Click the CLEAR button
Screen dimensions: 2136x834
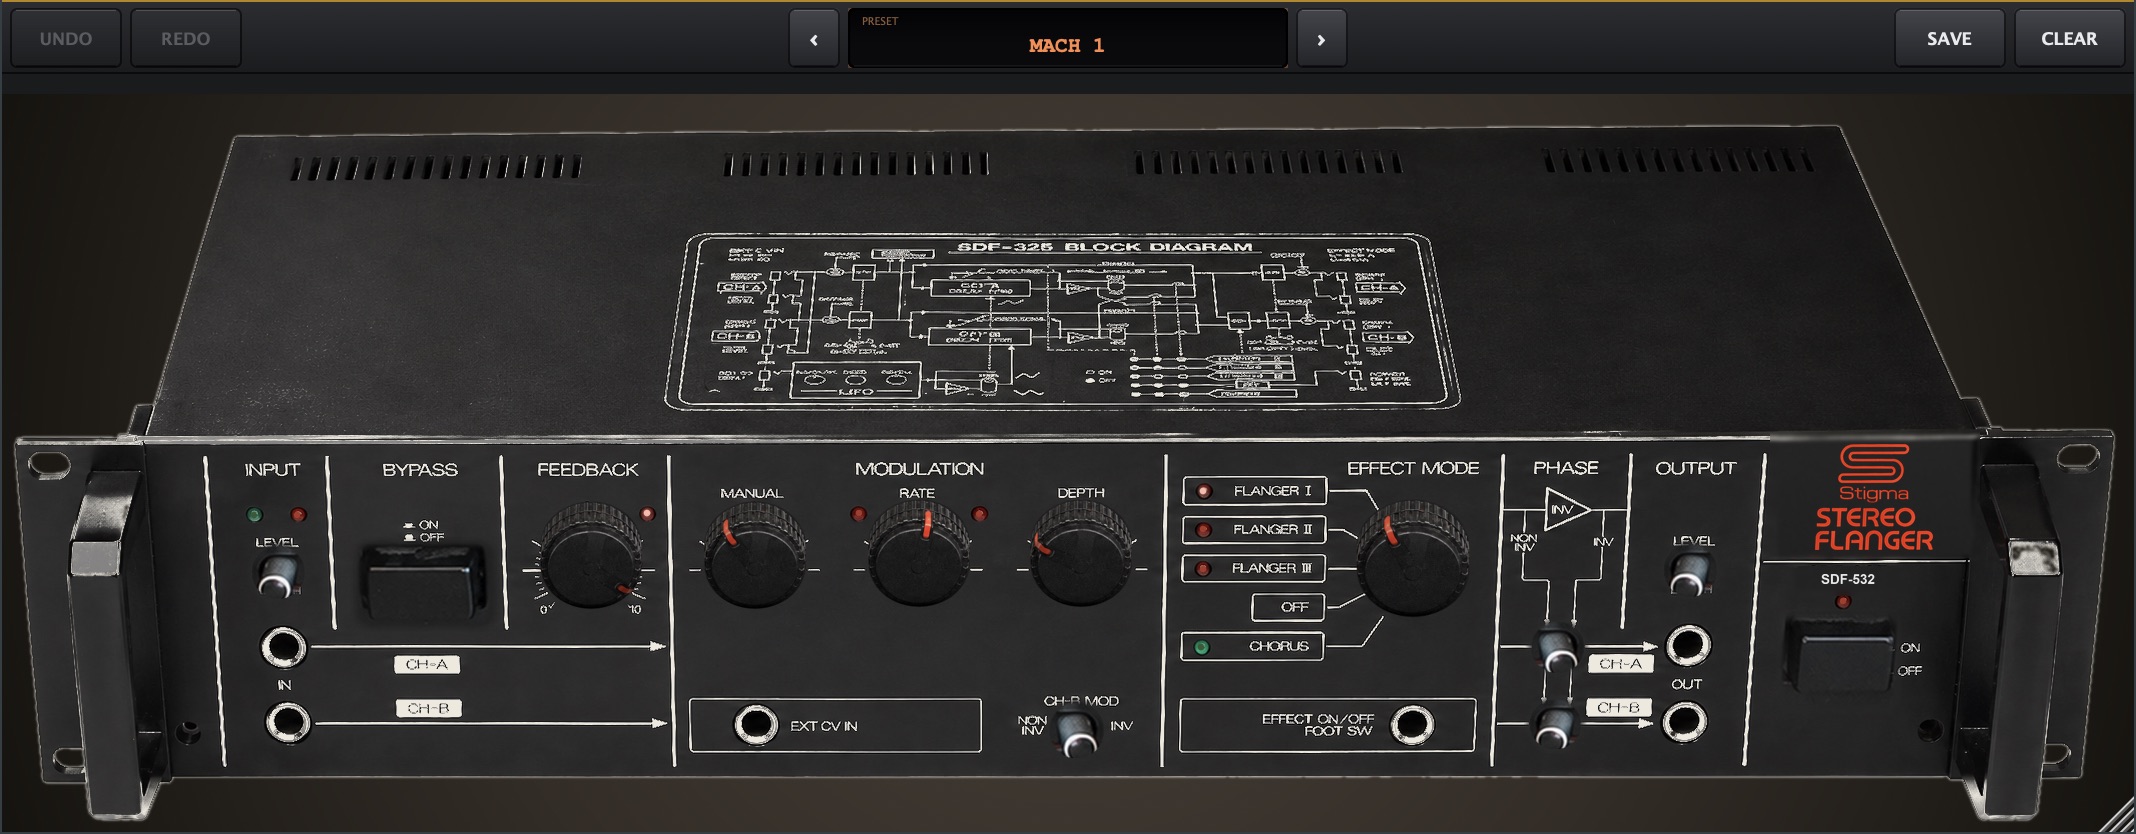2069,39
